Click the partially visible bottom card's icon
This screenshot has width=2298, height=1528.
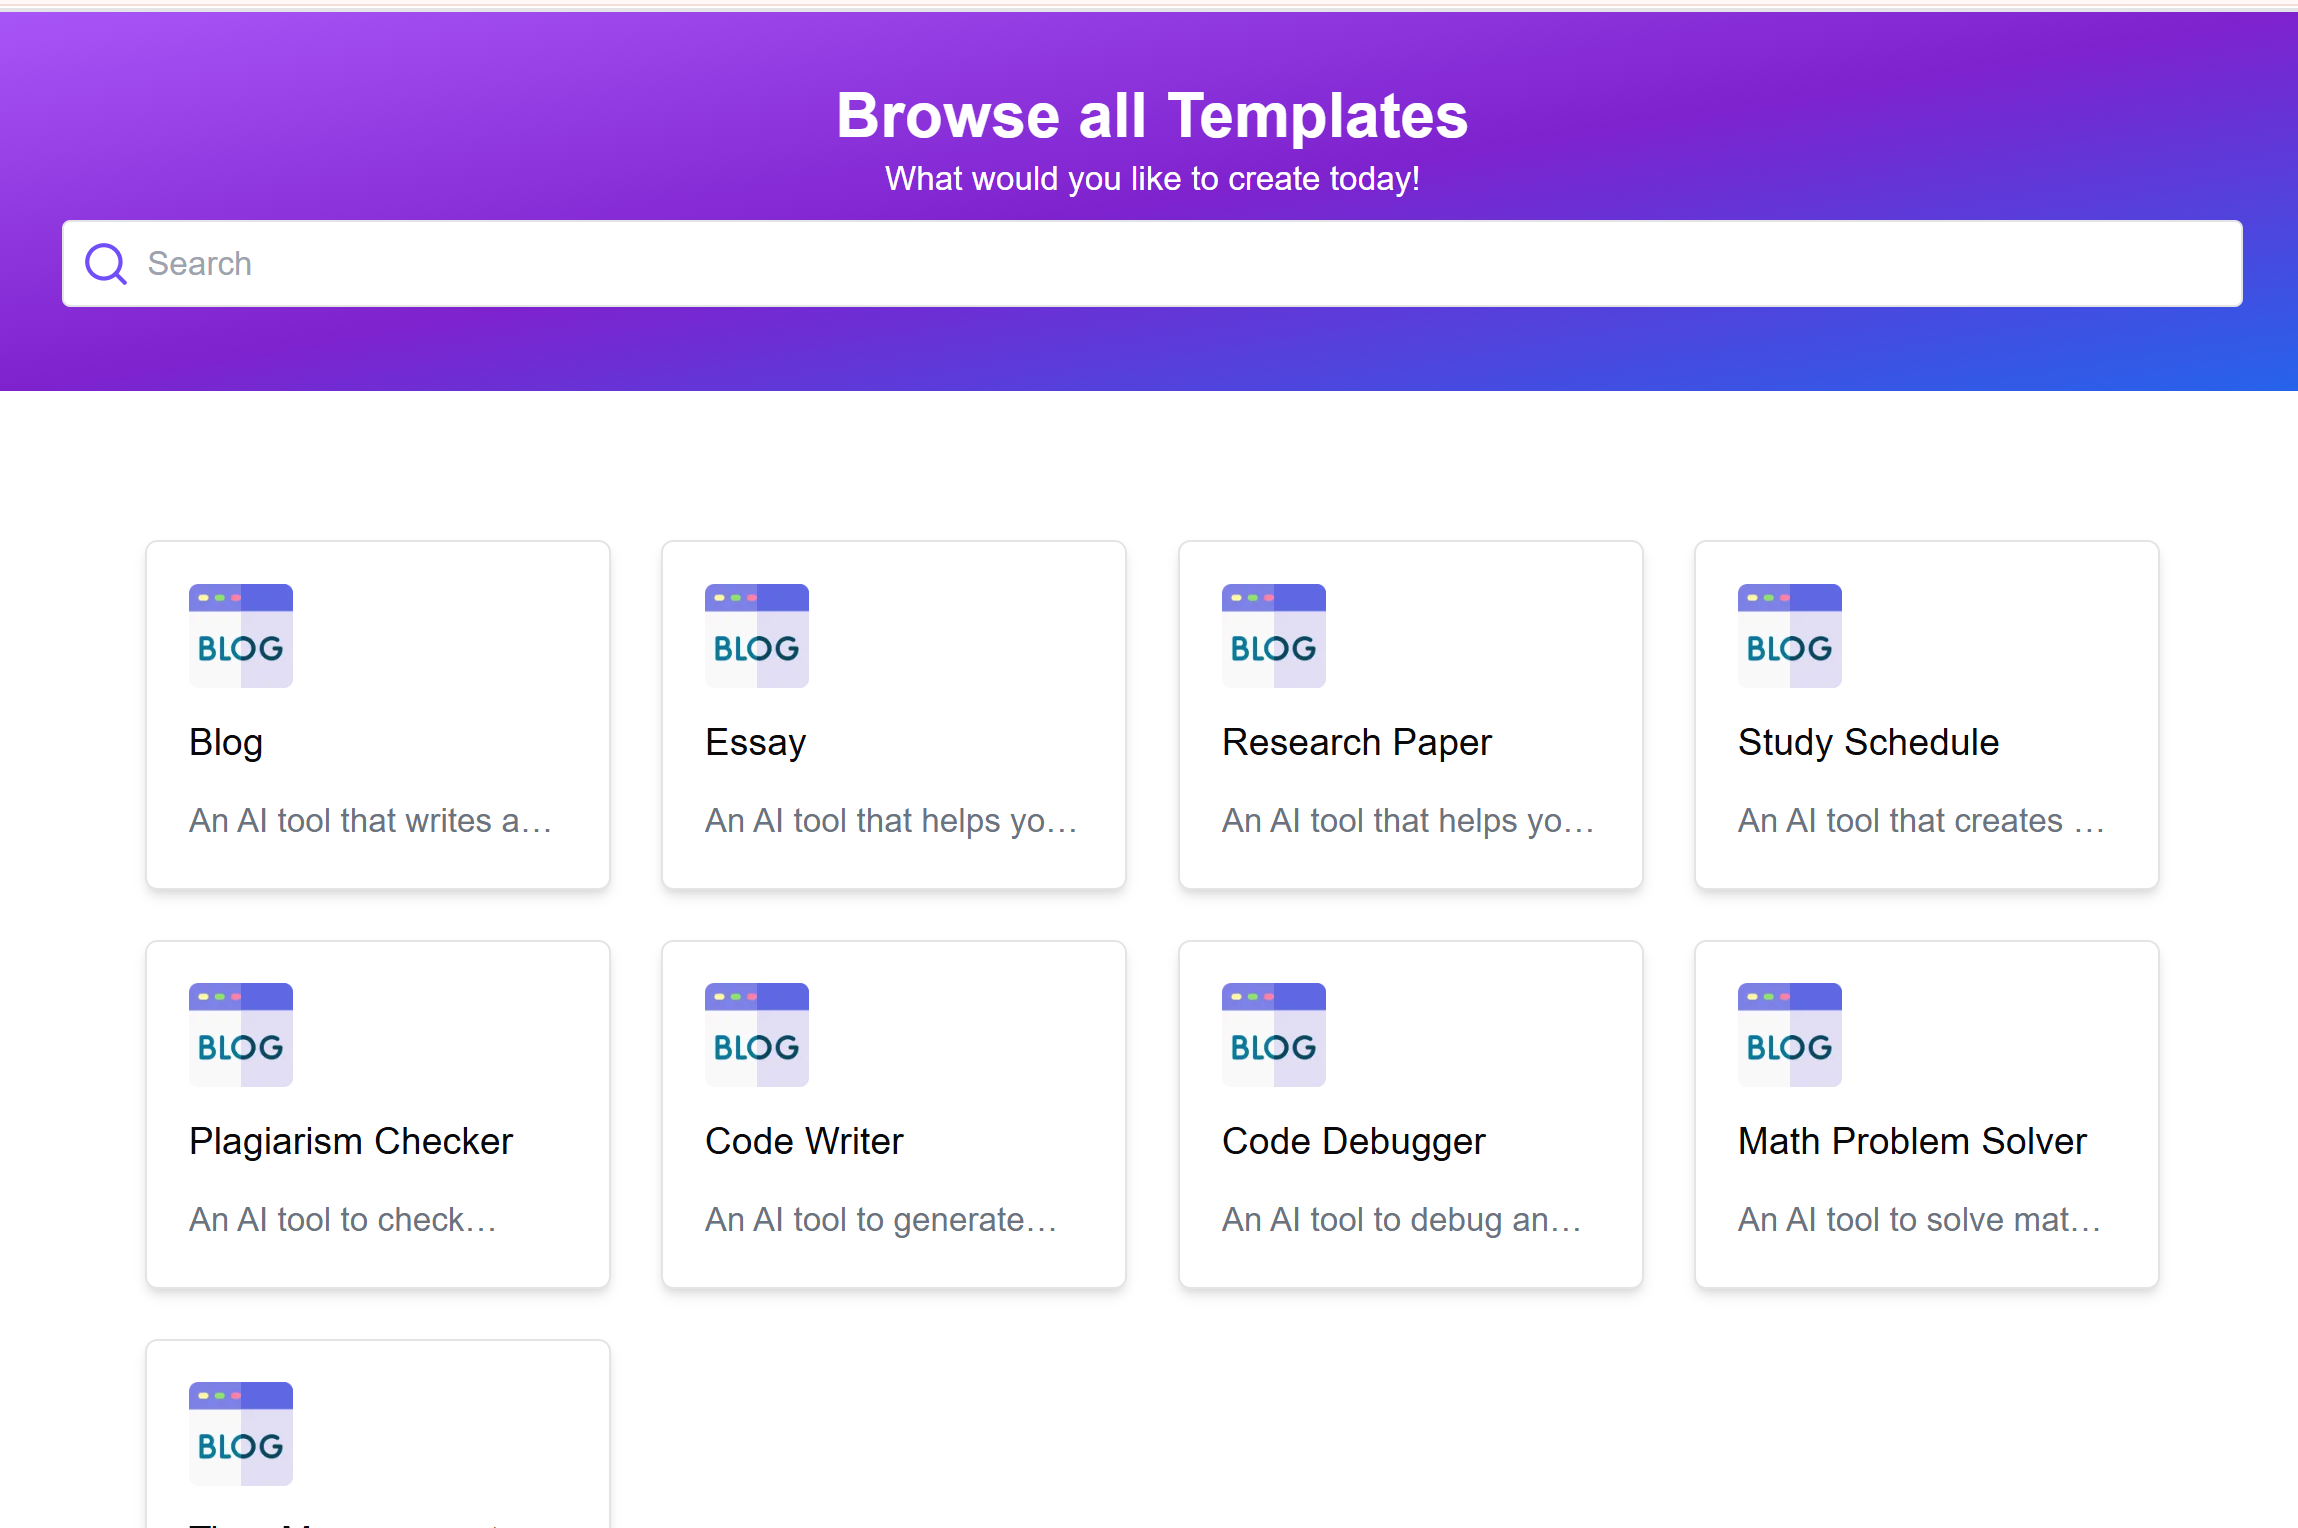coord(241,1434)
